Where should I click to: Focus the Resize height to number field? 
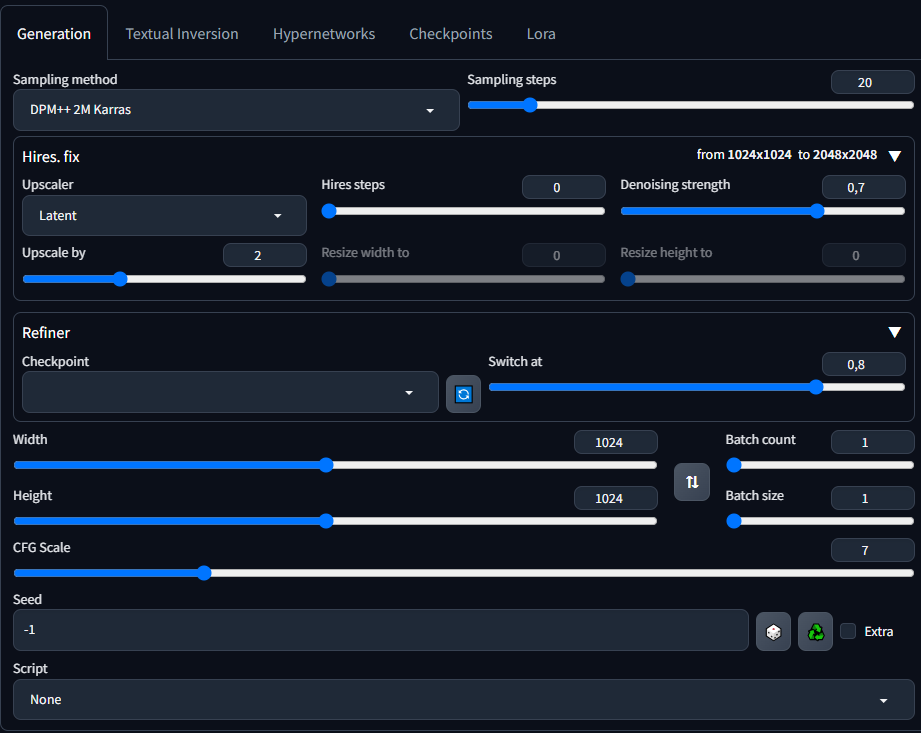863,255
